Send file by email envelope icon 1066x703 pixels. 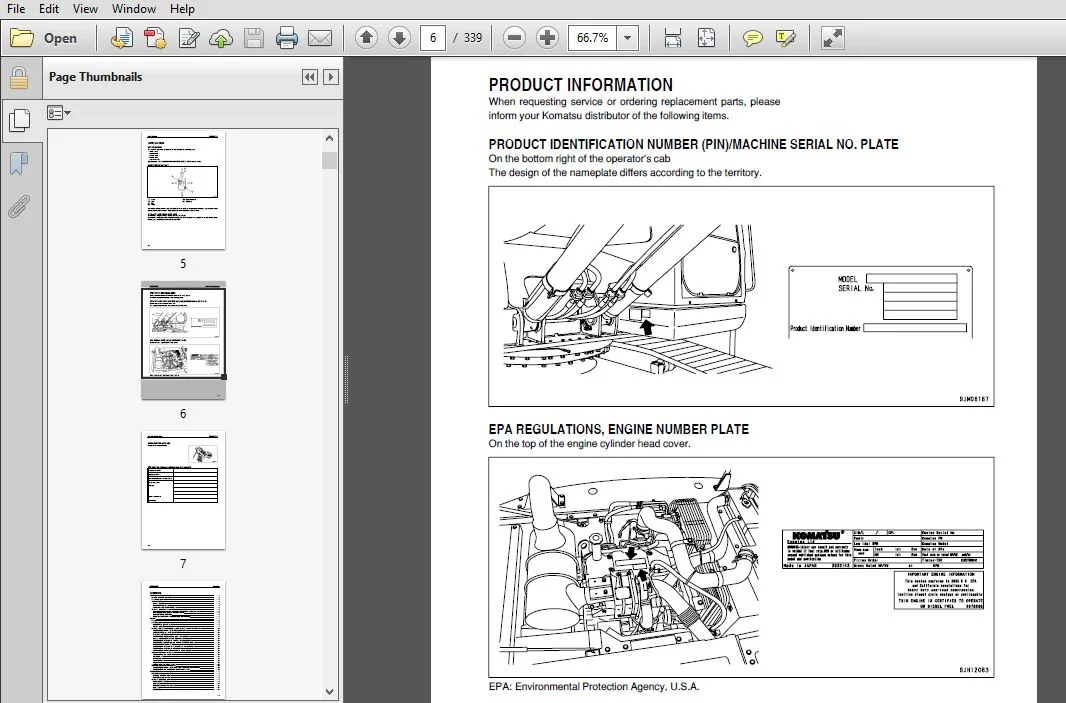(320, 38)
